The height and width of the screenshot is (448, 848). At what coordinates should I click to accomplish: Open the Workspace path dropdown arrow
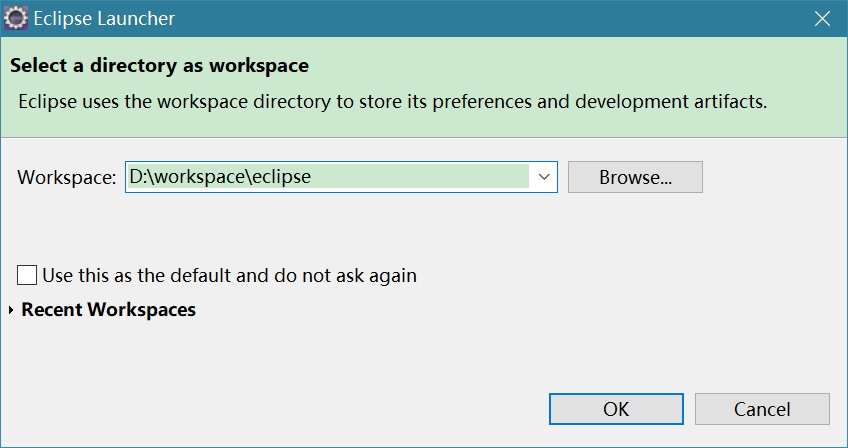pos(544,177)
